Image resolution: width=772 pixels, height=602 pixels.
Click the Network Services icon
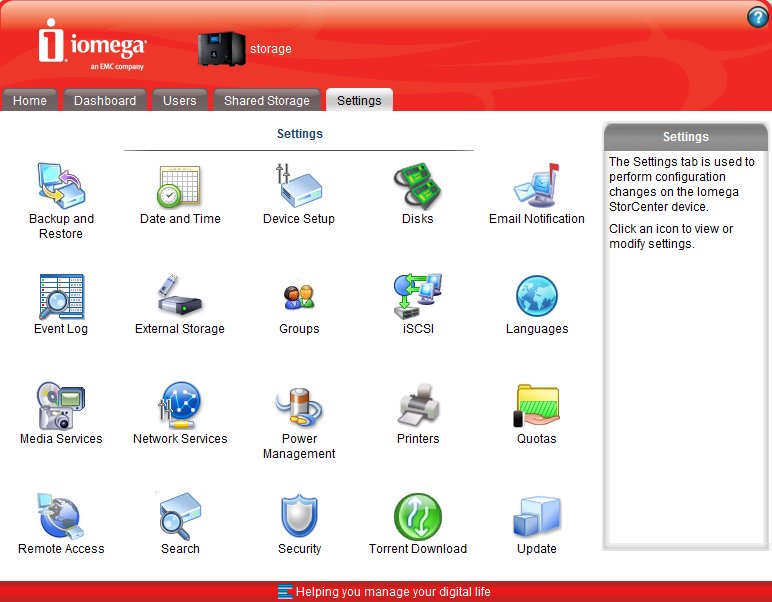pyautogui.click(x=180, y=406)
